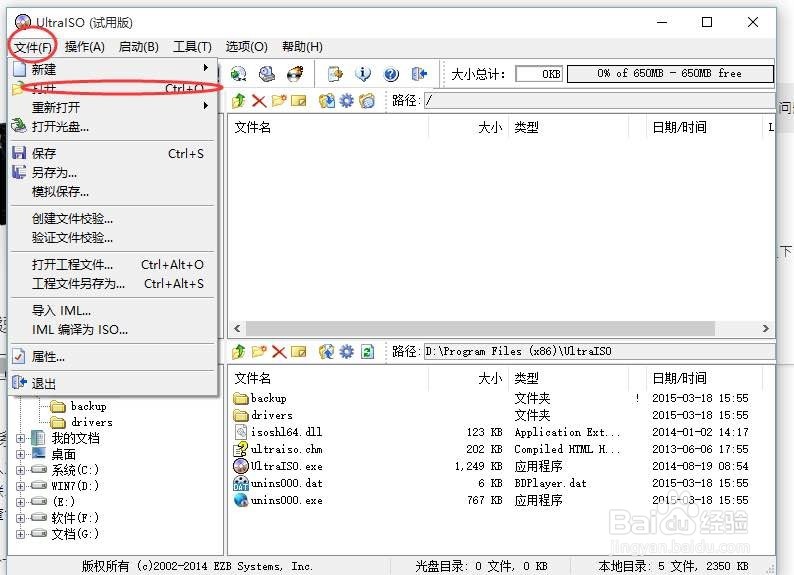Viewport: 794px width, 575px height.
Task: Open the 启动(B) menu
Action: pos(138,47)
